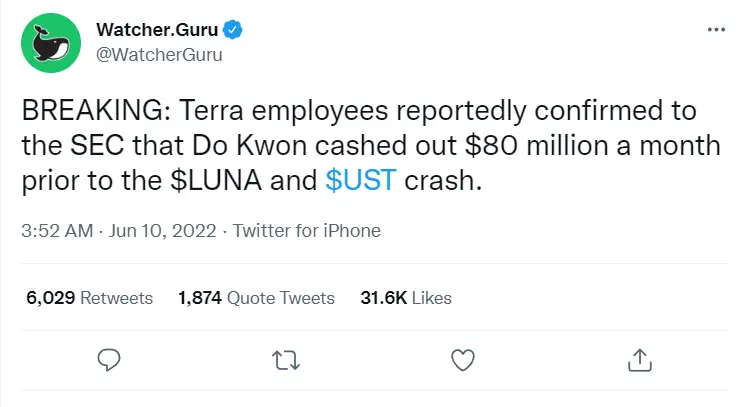Click the Jun 10, 2022 date

point(162,231)
